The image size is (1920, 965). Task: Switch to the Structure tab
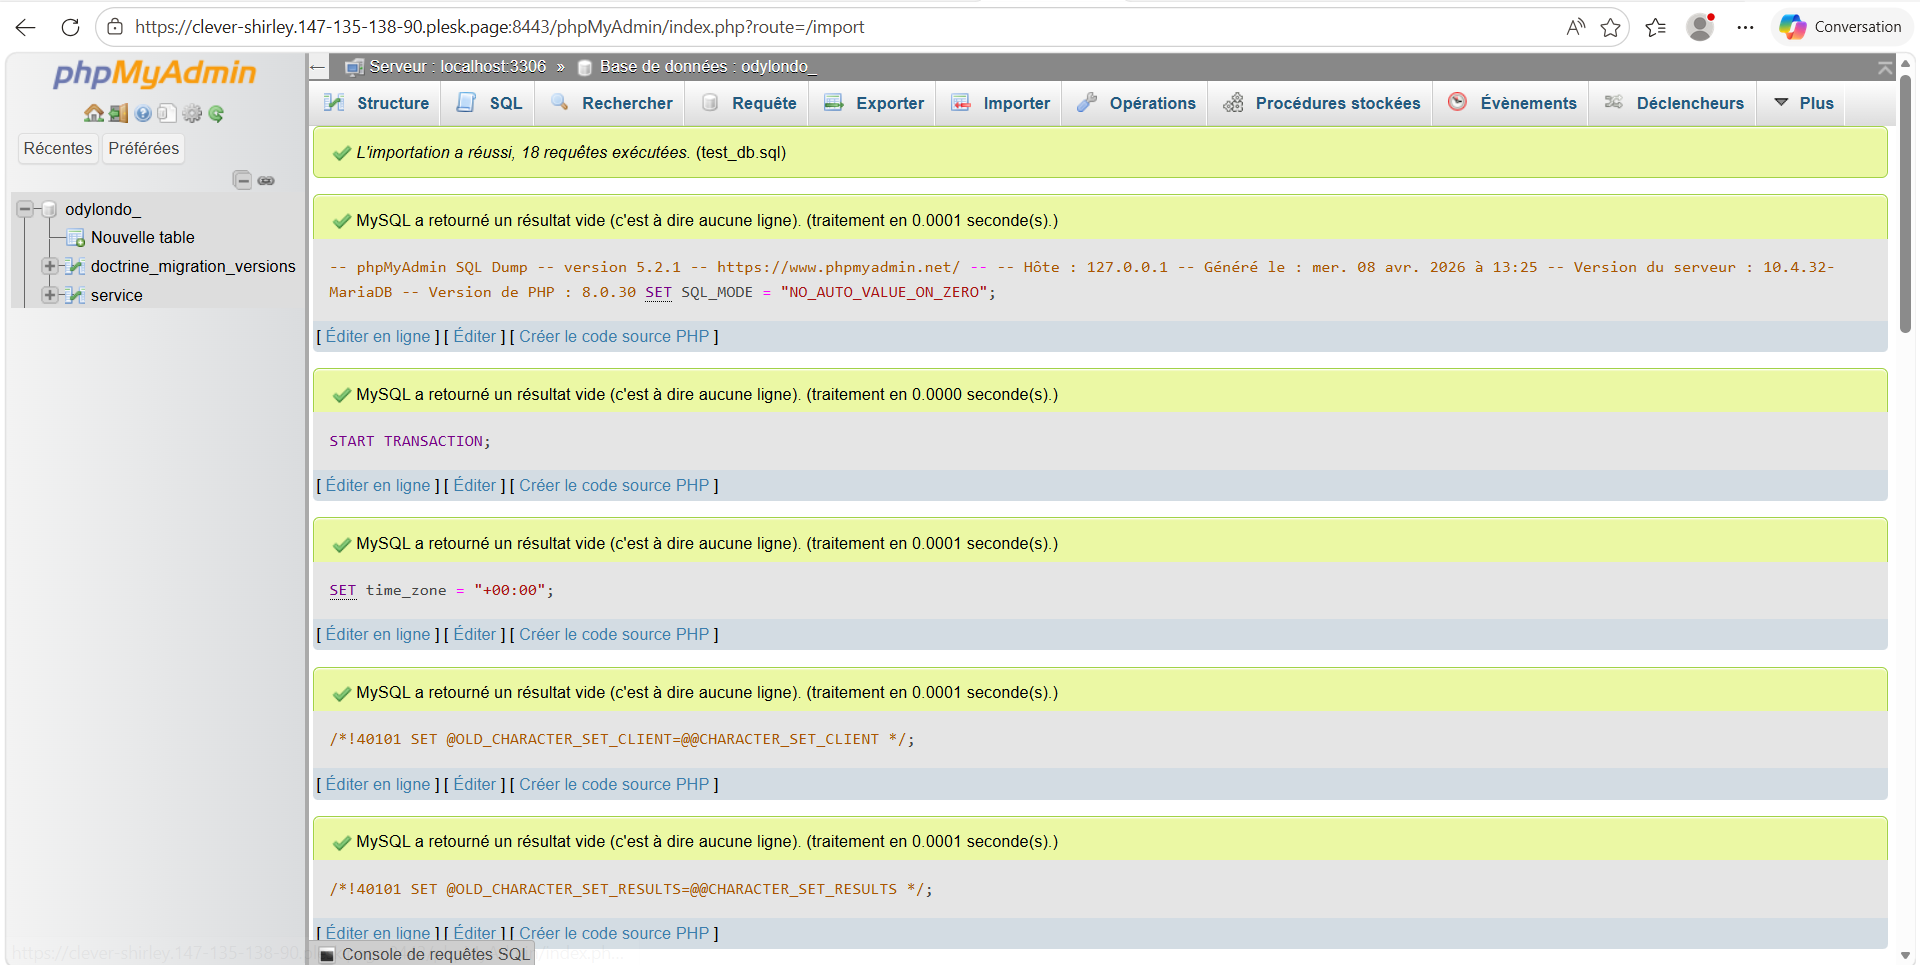[x=377, y=103]
